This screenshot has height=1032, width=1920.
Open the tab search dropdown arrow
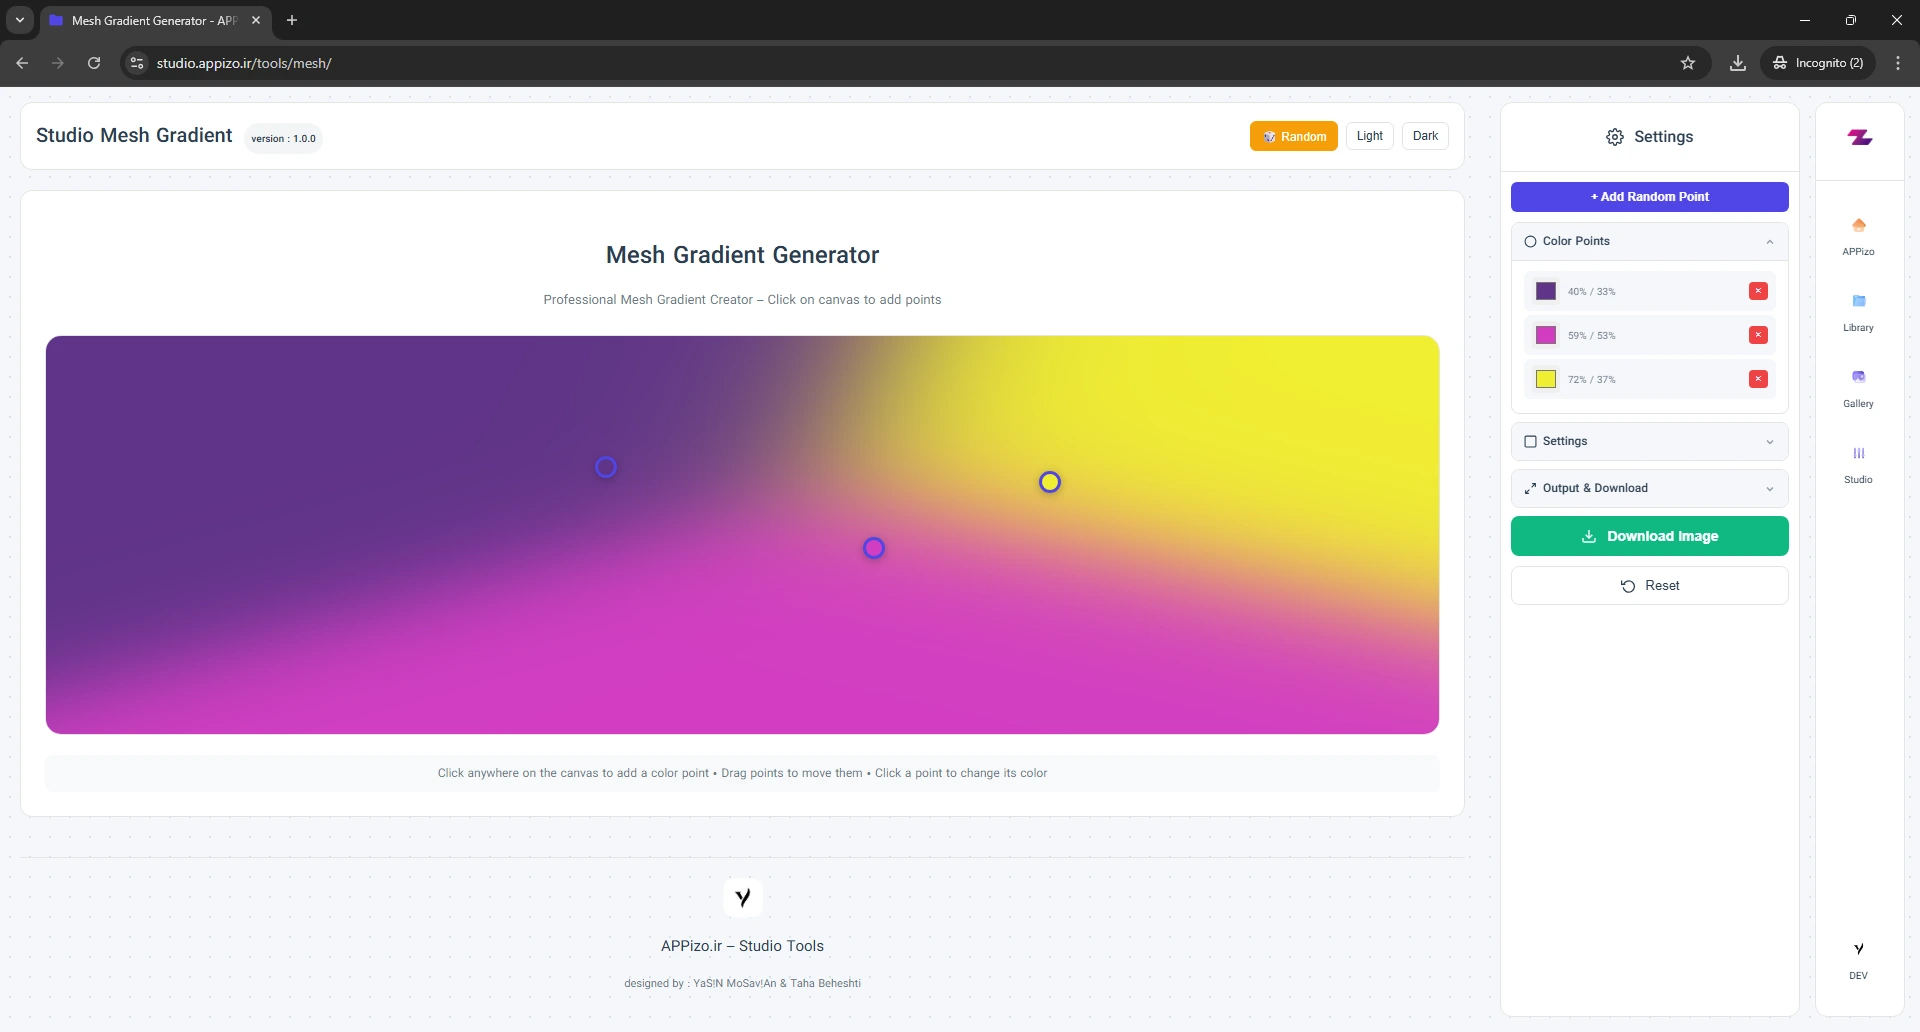point(19,20)
